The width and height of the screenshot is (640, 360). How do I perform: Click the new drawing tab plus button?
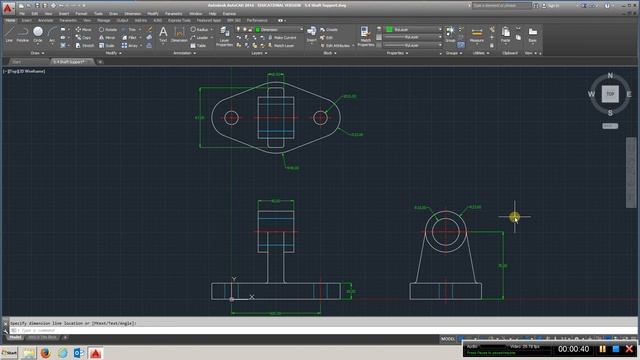click(x=100, y=62)
